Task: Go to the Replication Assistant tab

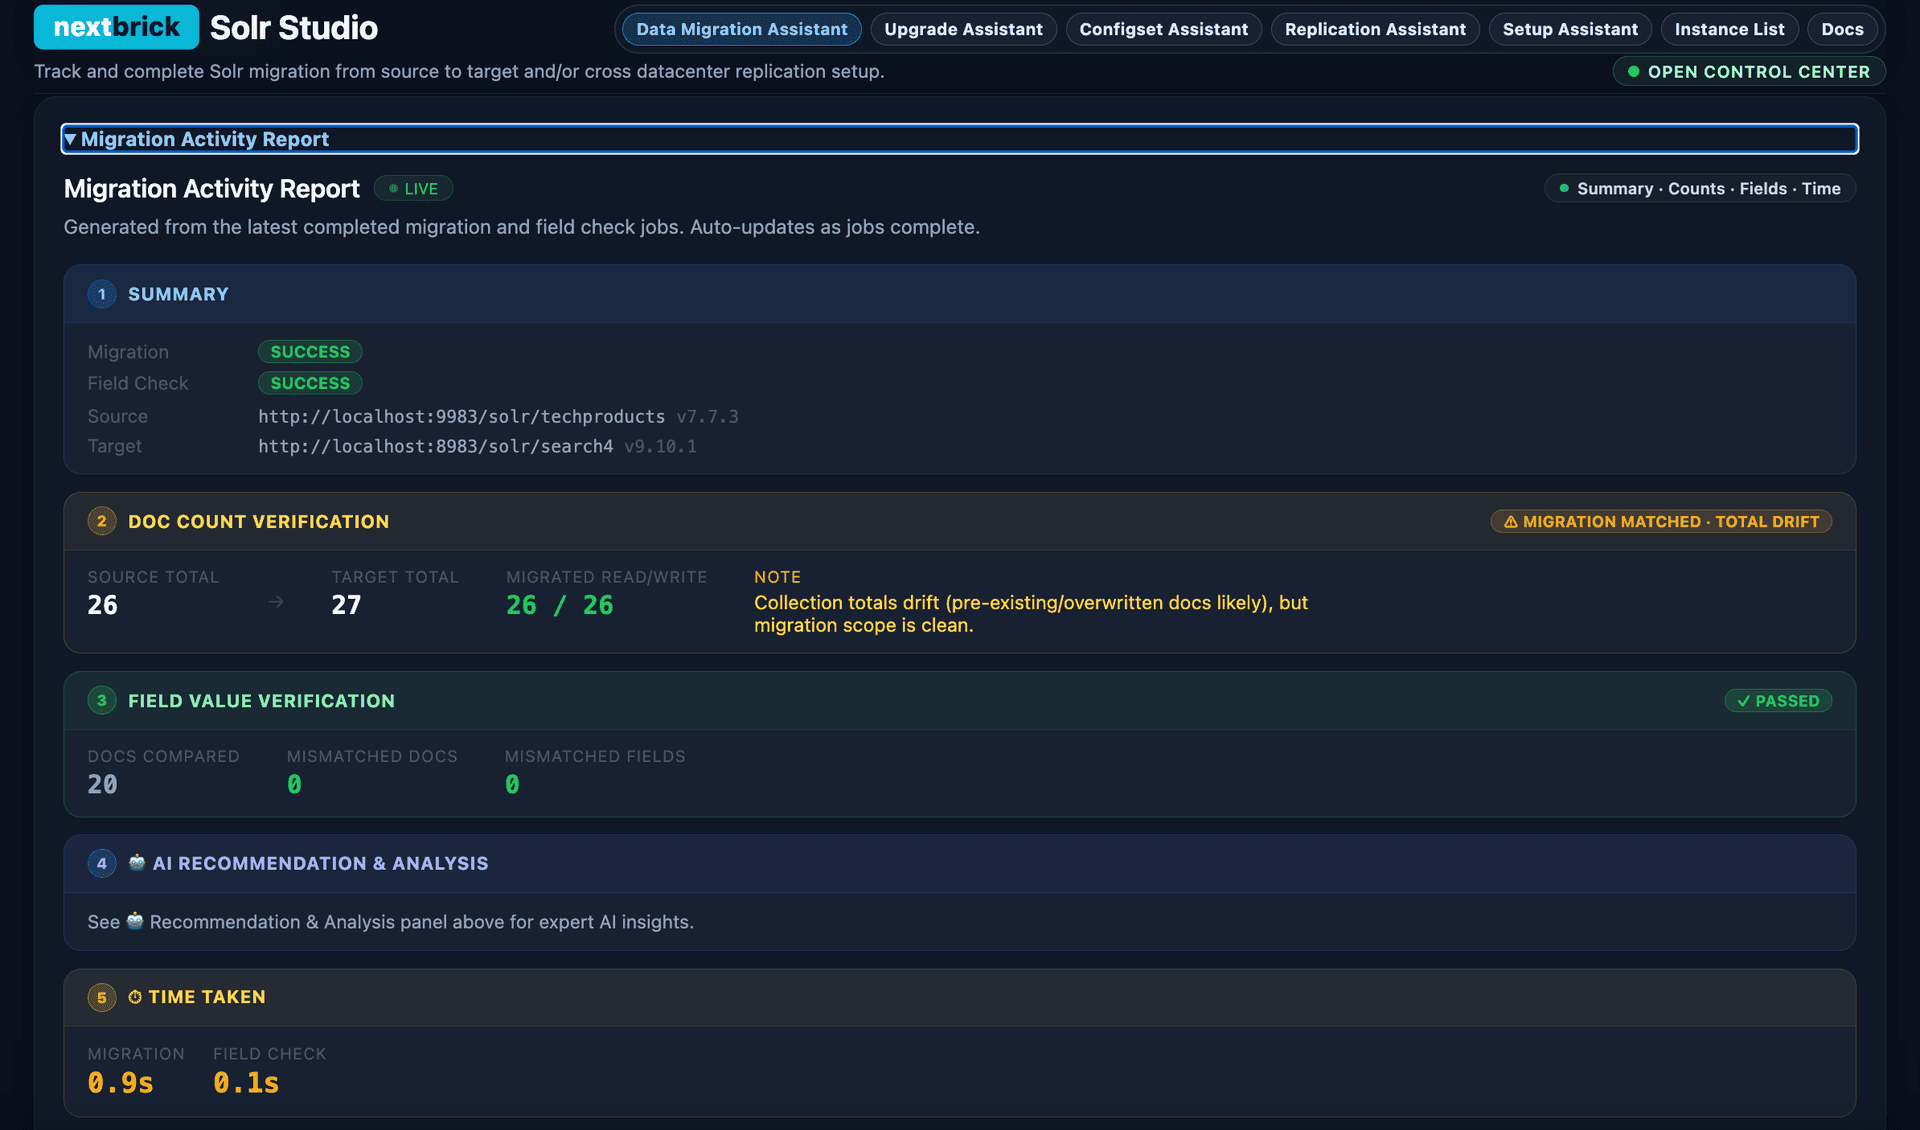Action: tap(1375, 29)
